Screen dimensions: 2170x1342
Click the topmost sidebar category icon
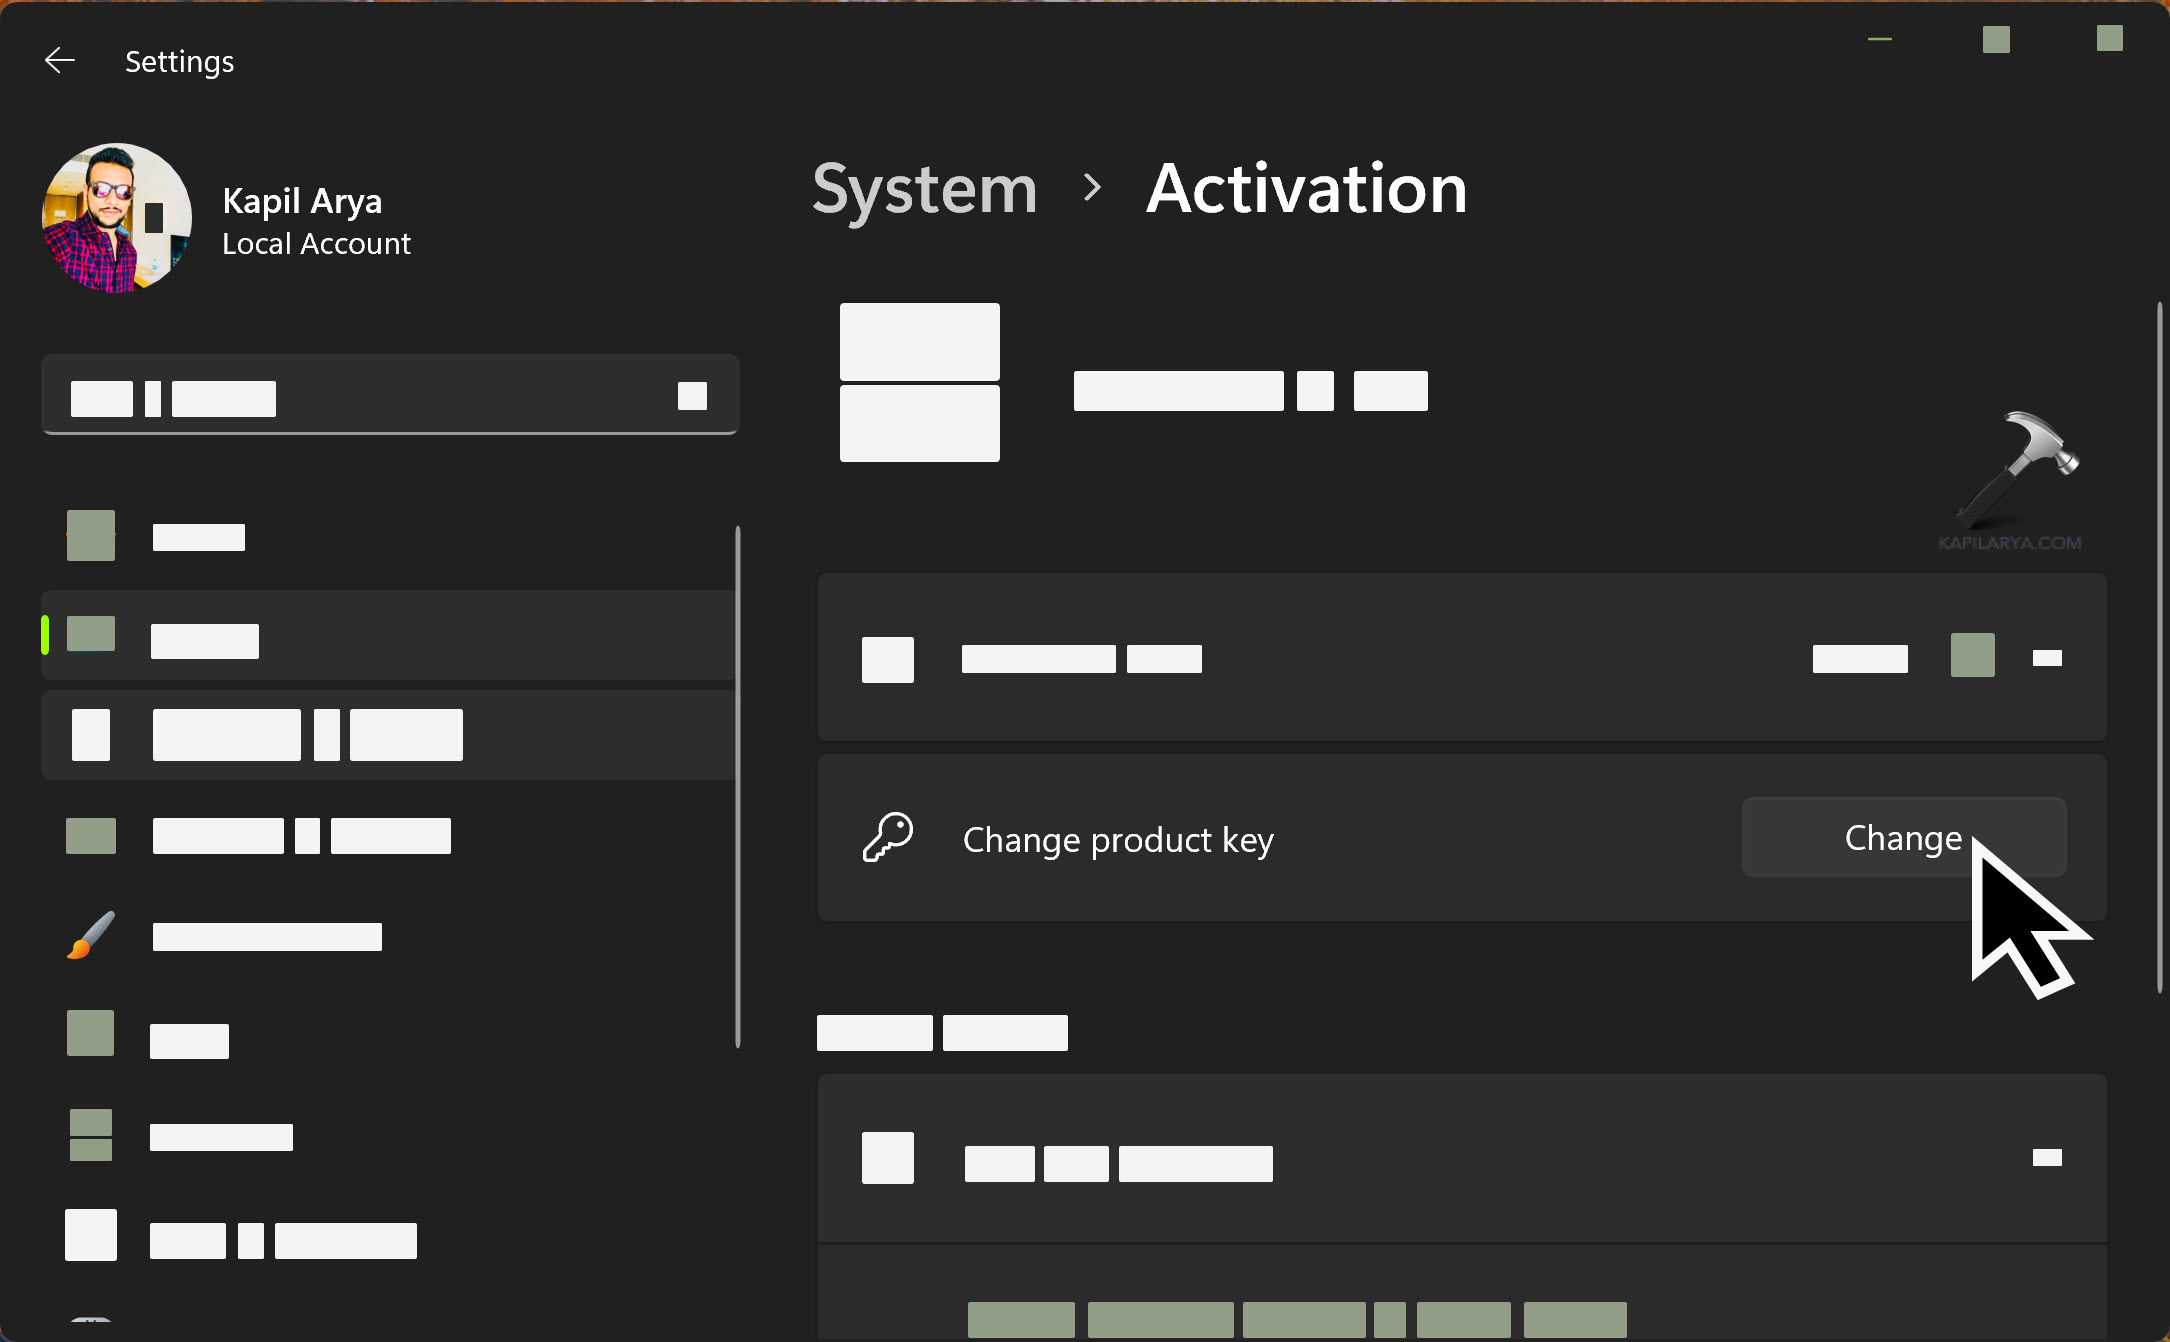tap(90, 535)
